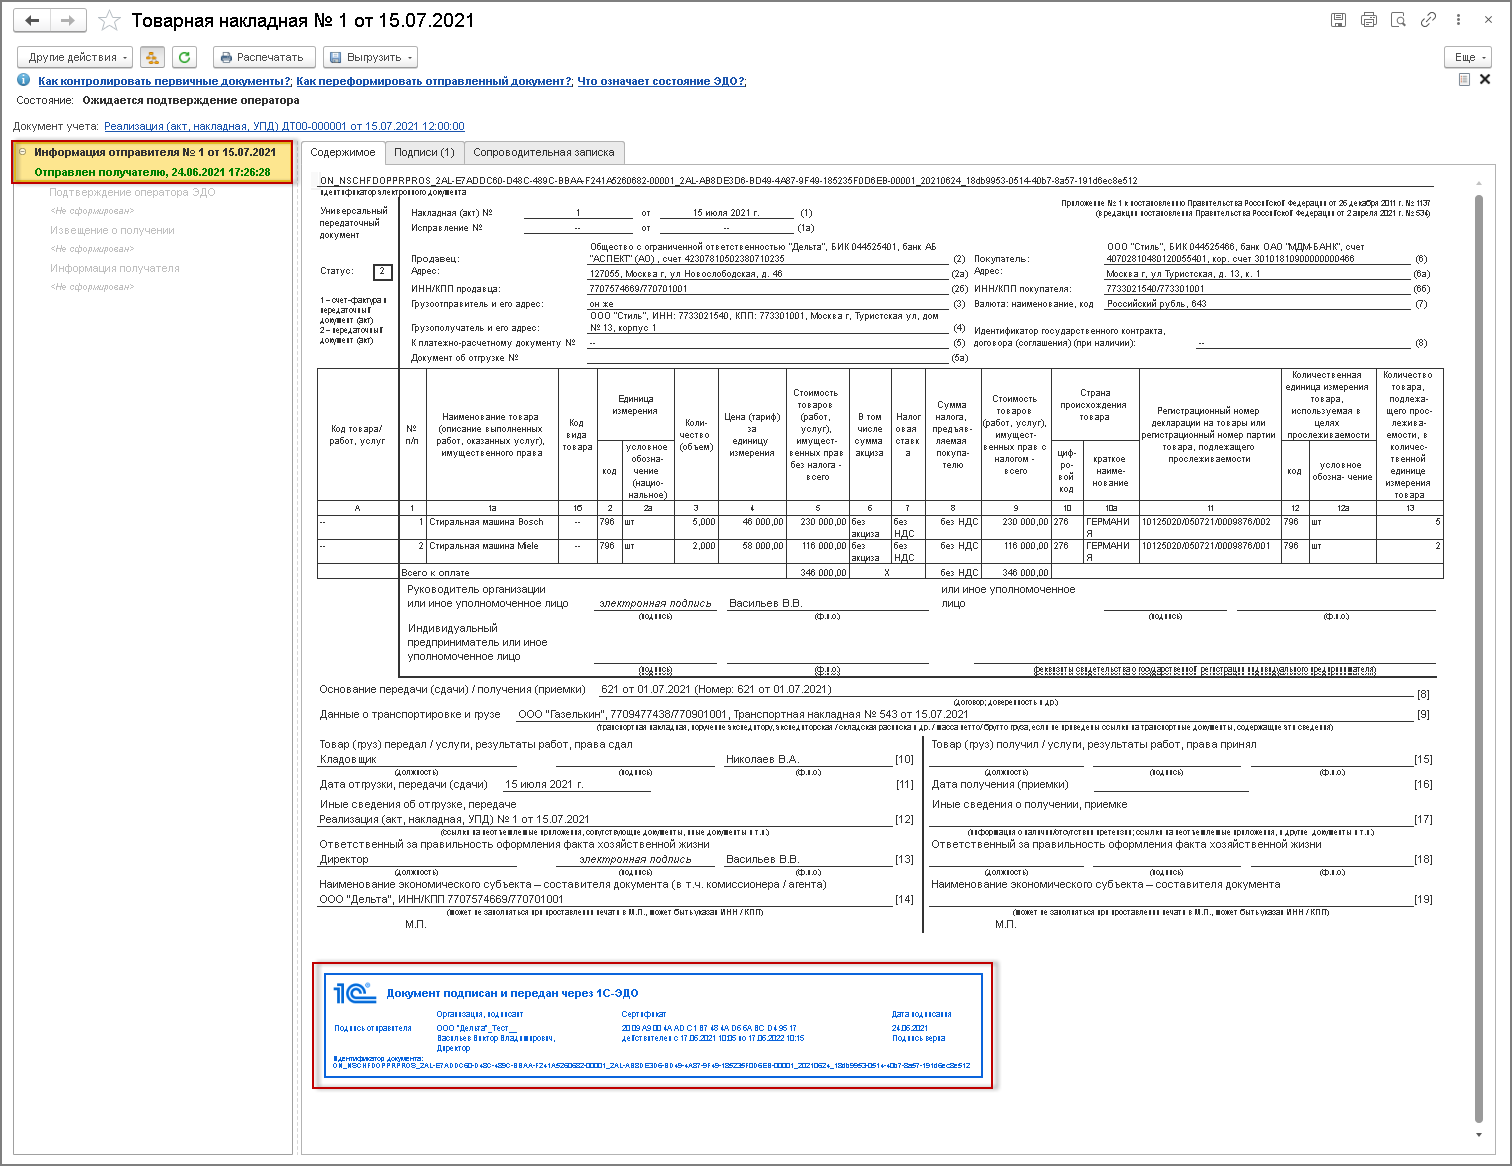1512x1166 pixels.
Task: Collapse the Информация отправителя tree node
Action: [x=23, y=152]
